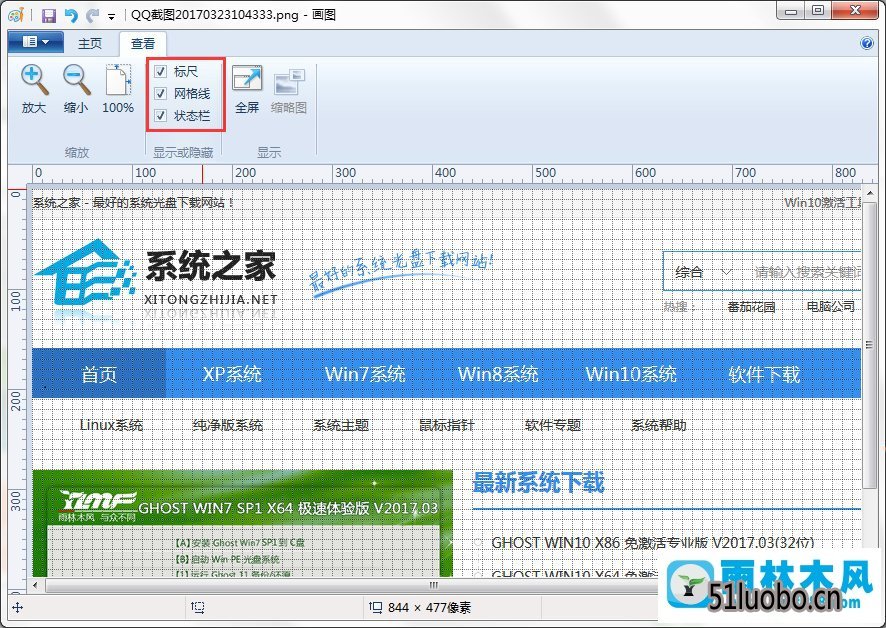
Task: Click the horizontal scrollbar left arrow
Action: tap(36, 584)
